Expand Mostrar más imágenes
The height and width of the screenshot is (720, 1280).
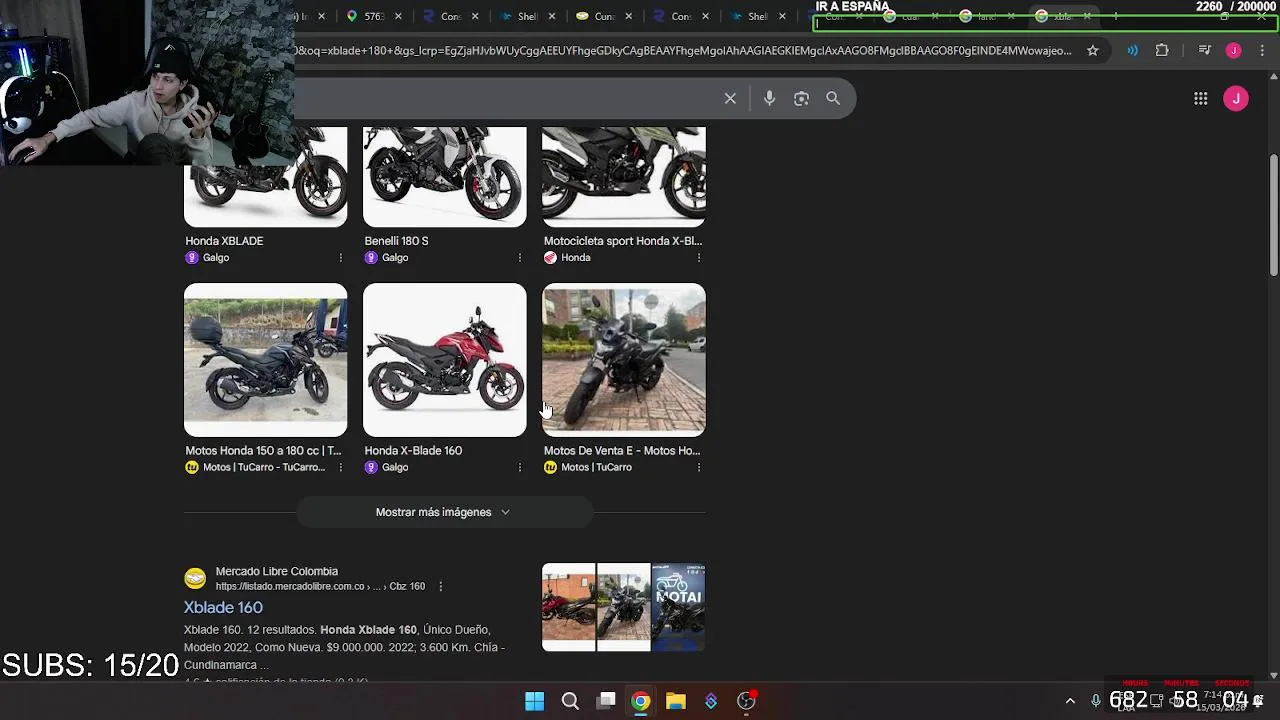pos(444,512)
